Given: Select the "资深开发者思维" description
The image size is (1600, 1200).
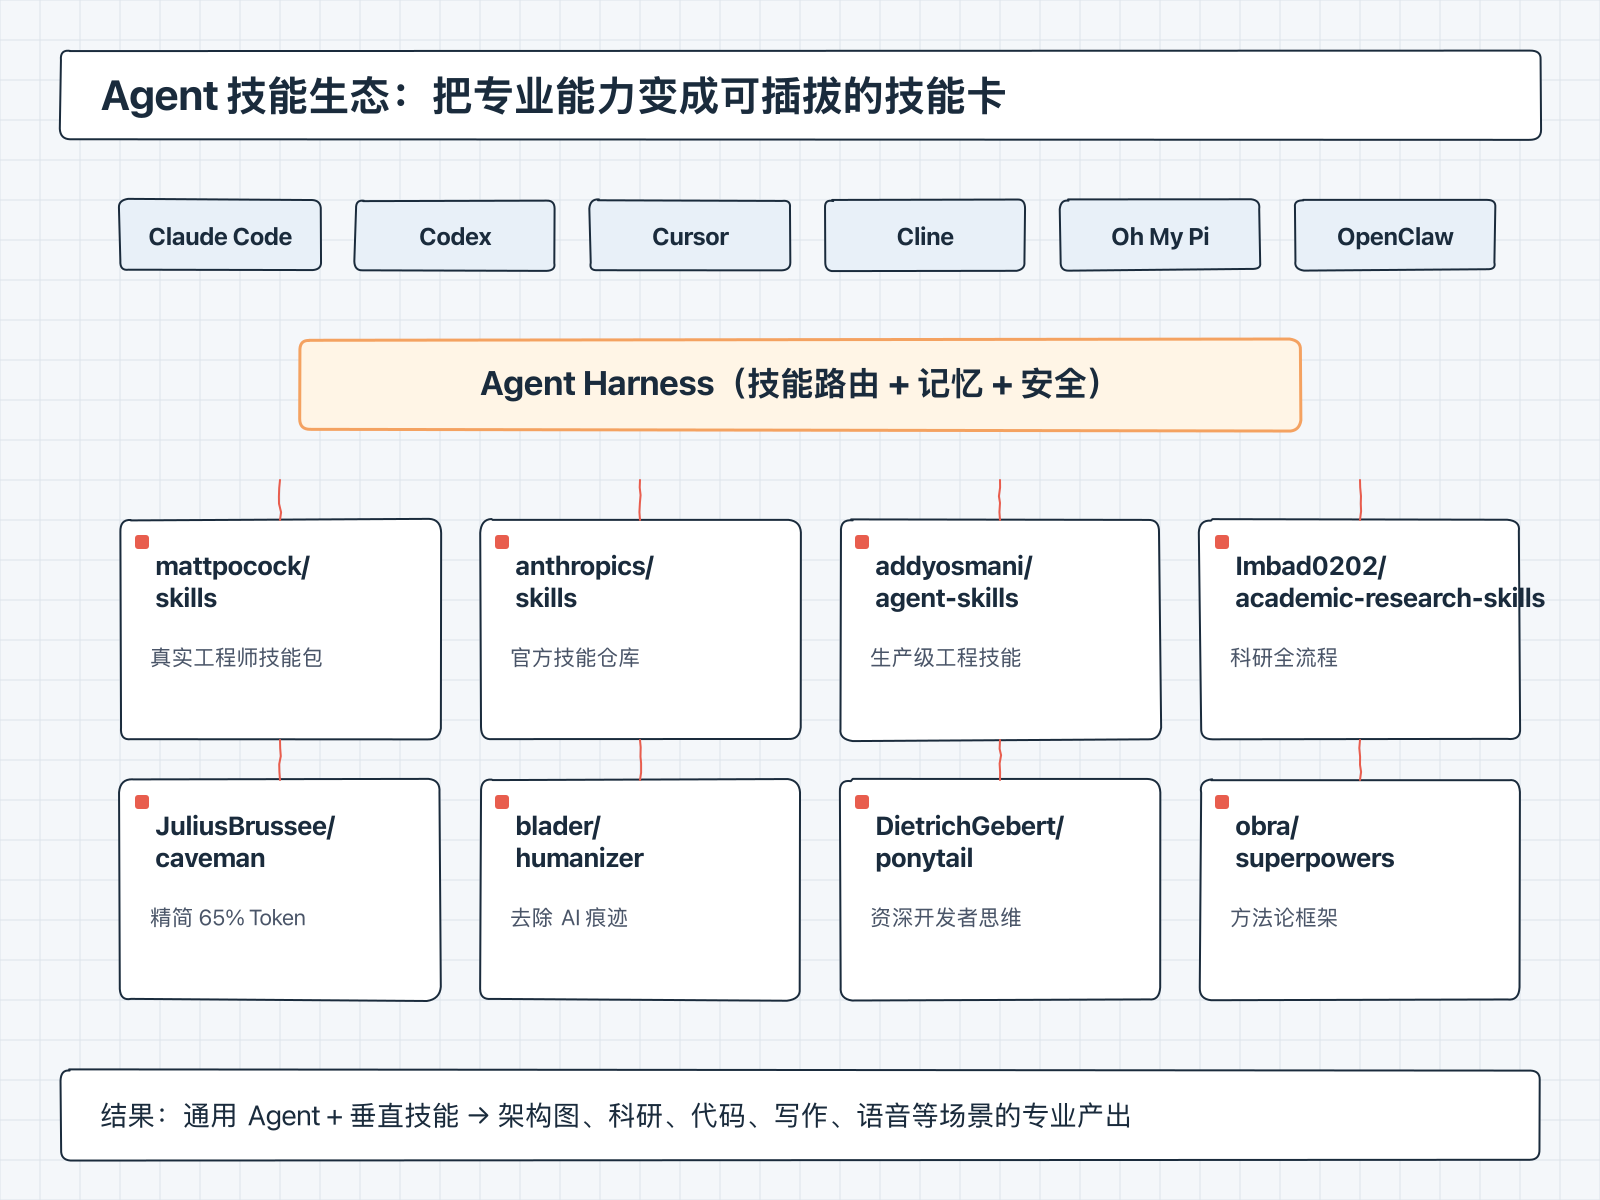Looking at the screenshot, I should click(946, 917).
